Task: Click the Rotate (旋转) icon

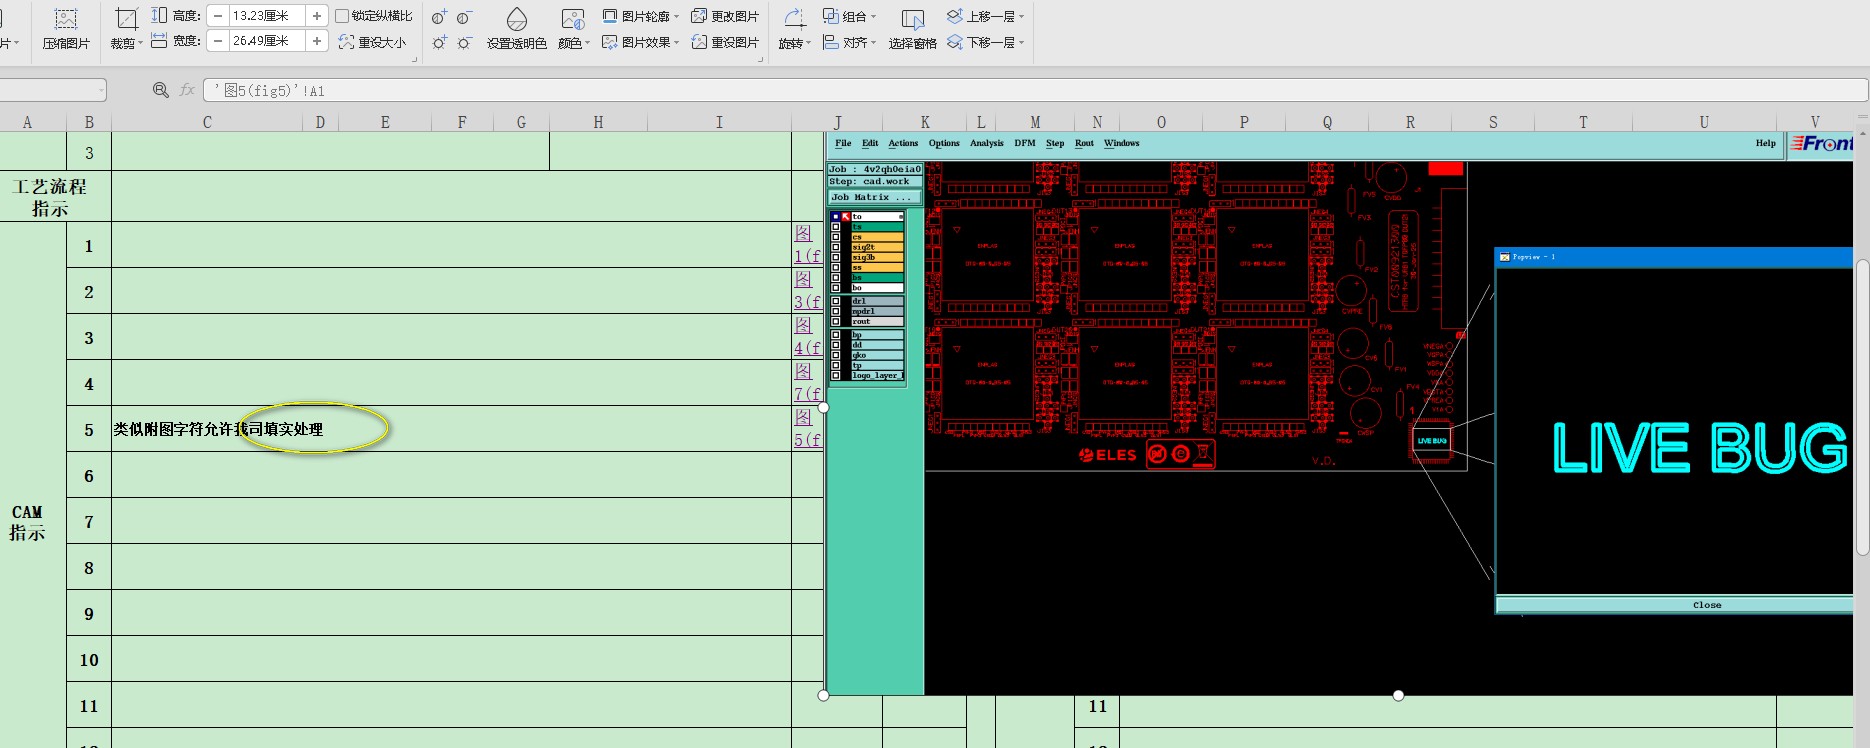Action: pyautogui.click(x=794, y=19)
